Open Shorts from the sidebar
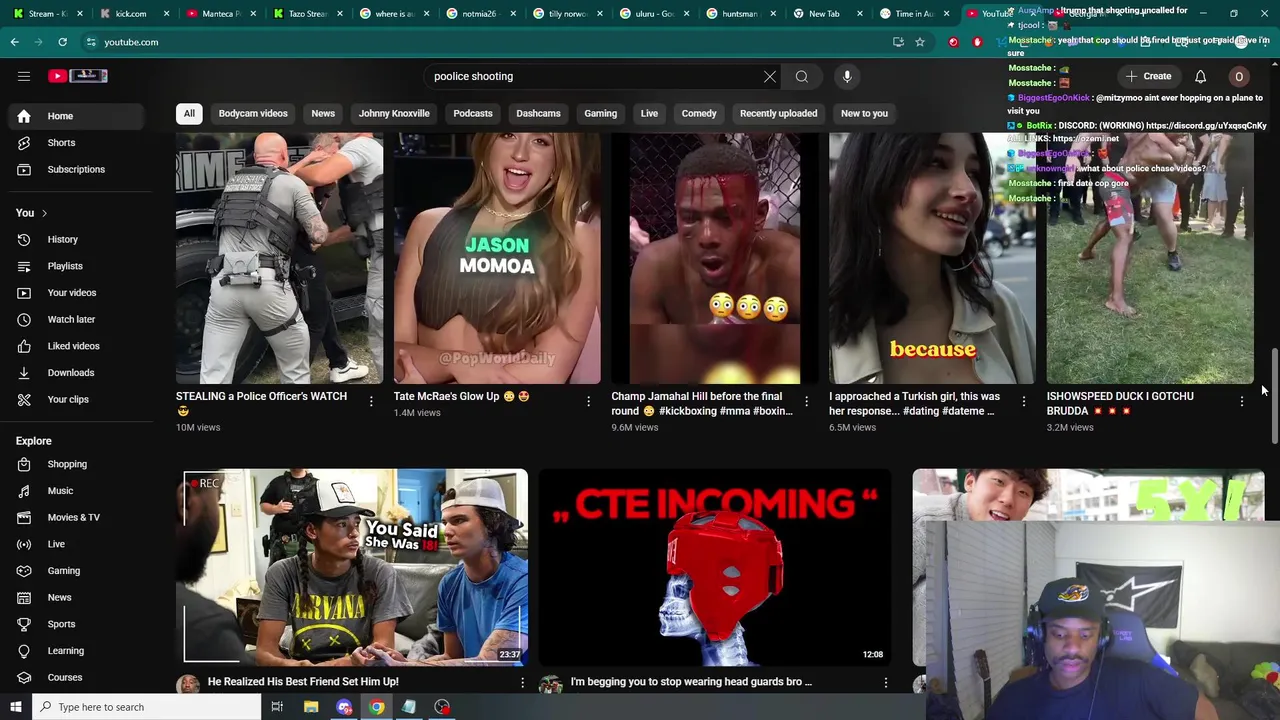Screen dimensions: 1280x720 coord(76,143)
